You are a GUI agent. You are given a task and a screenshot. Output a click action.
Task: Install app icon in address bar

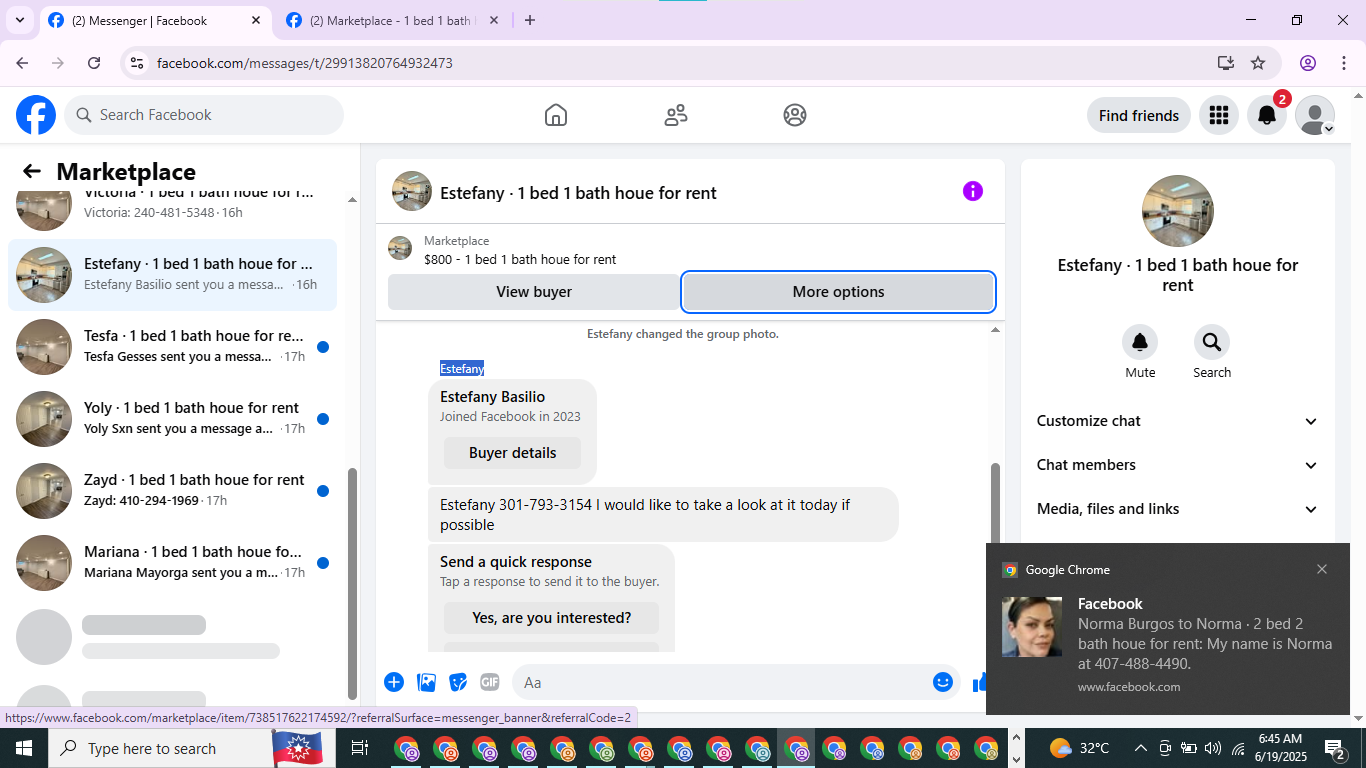(x=1226, y=63)
